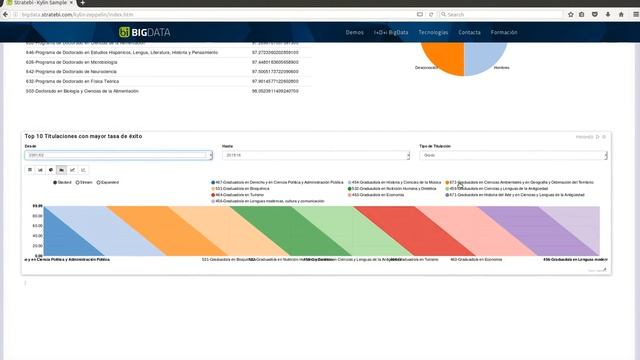
Task: Open the Hasta dropdown
Action: tap(316, 155)
